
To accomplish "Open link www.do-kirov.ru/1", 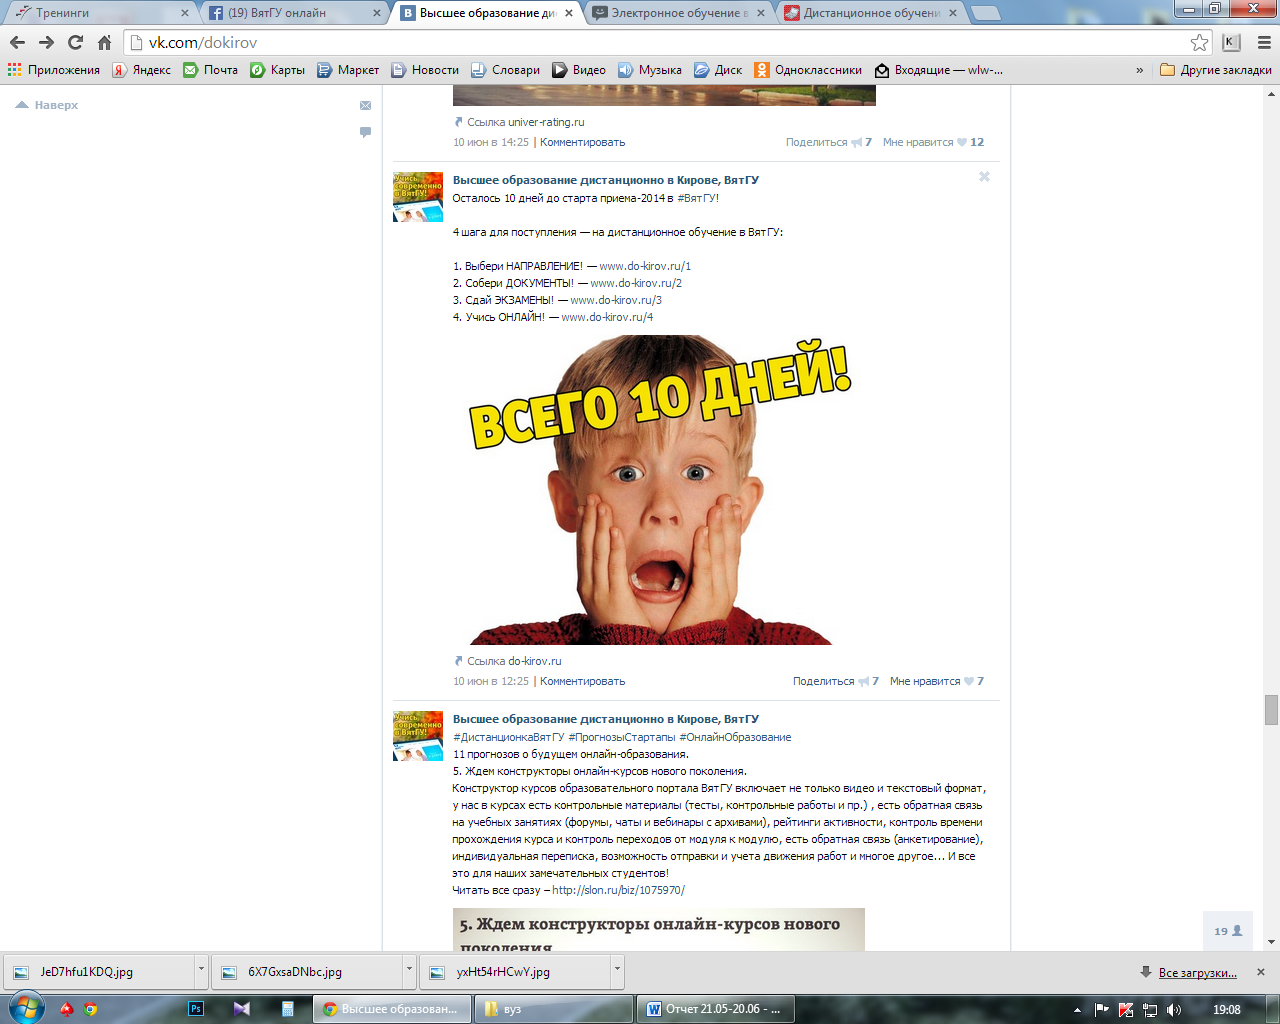I will [645, 266].
